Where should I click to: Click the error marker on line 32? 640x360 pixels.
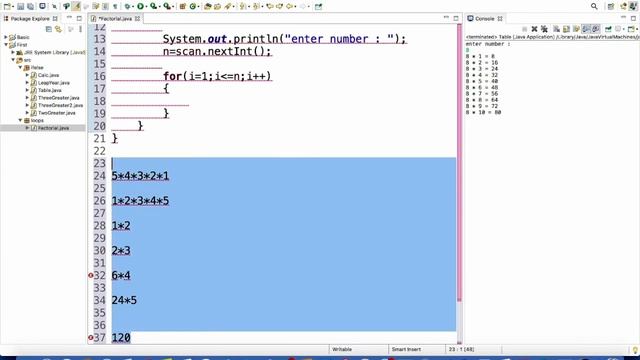[91, 276]
